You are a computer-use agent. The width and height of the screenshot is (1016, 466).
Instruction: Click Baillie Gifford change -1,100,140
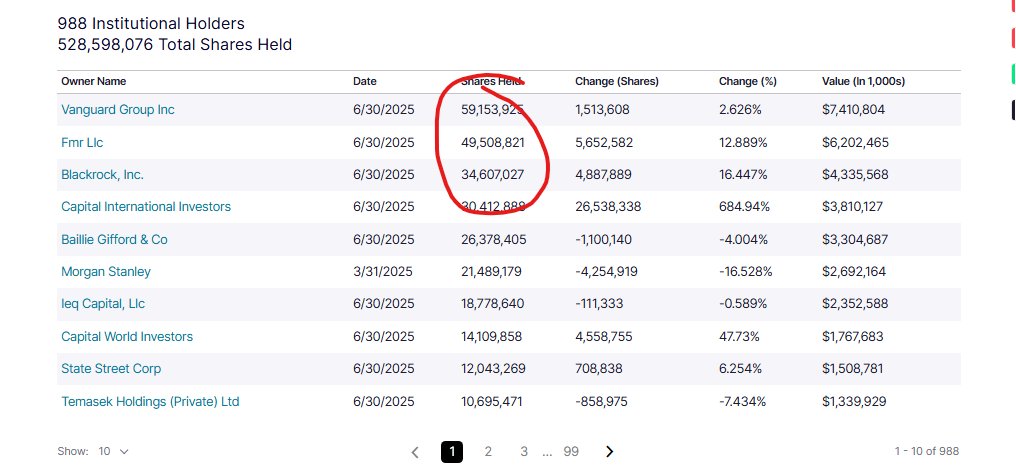click(603, 239)
